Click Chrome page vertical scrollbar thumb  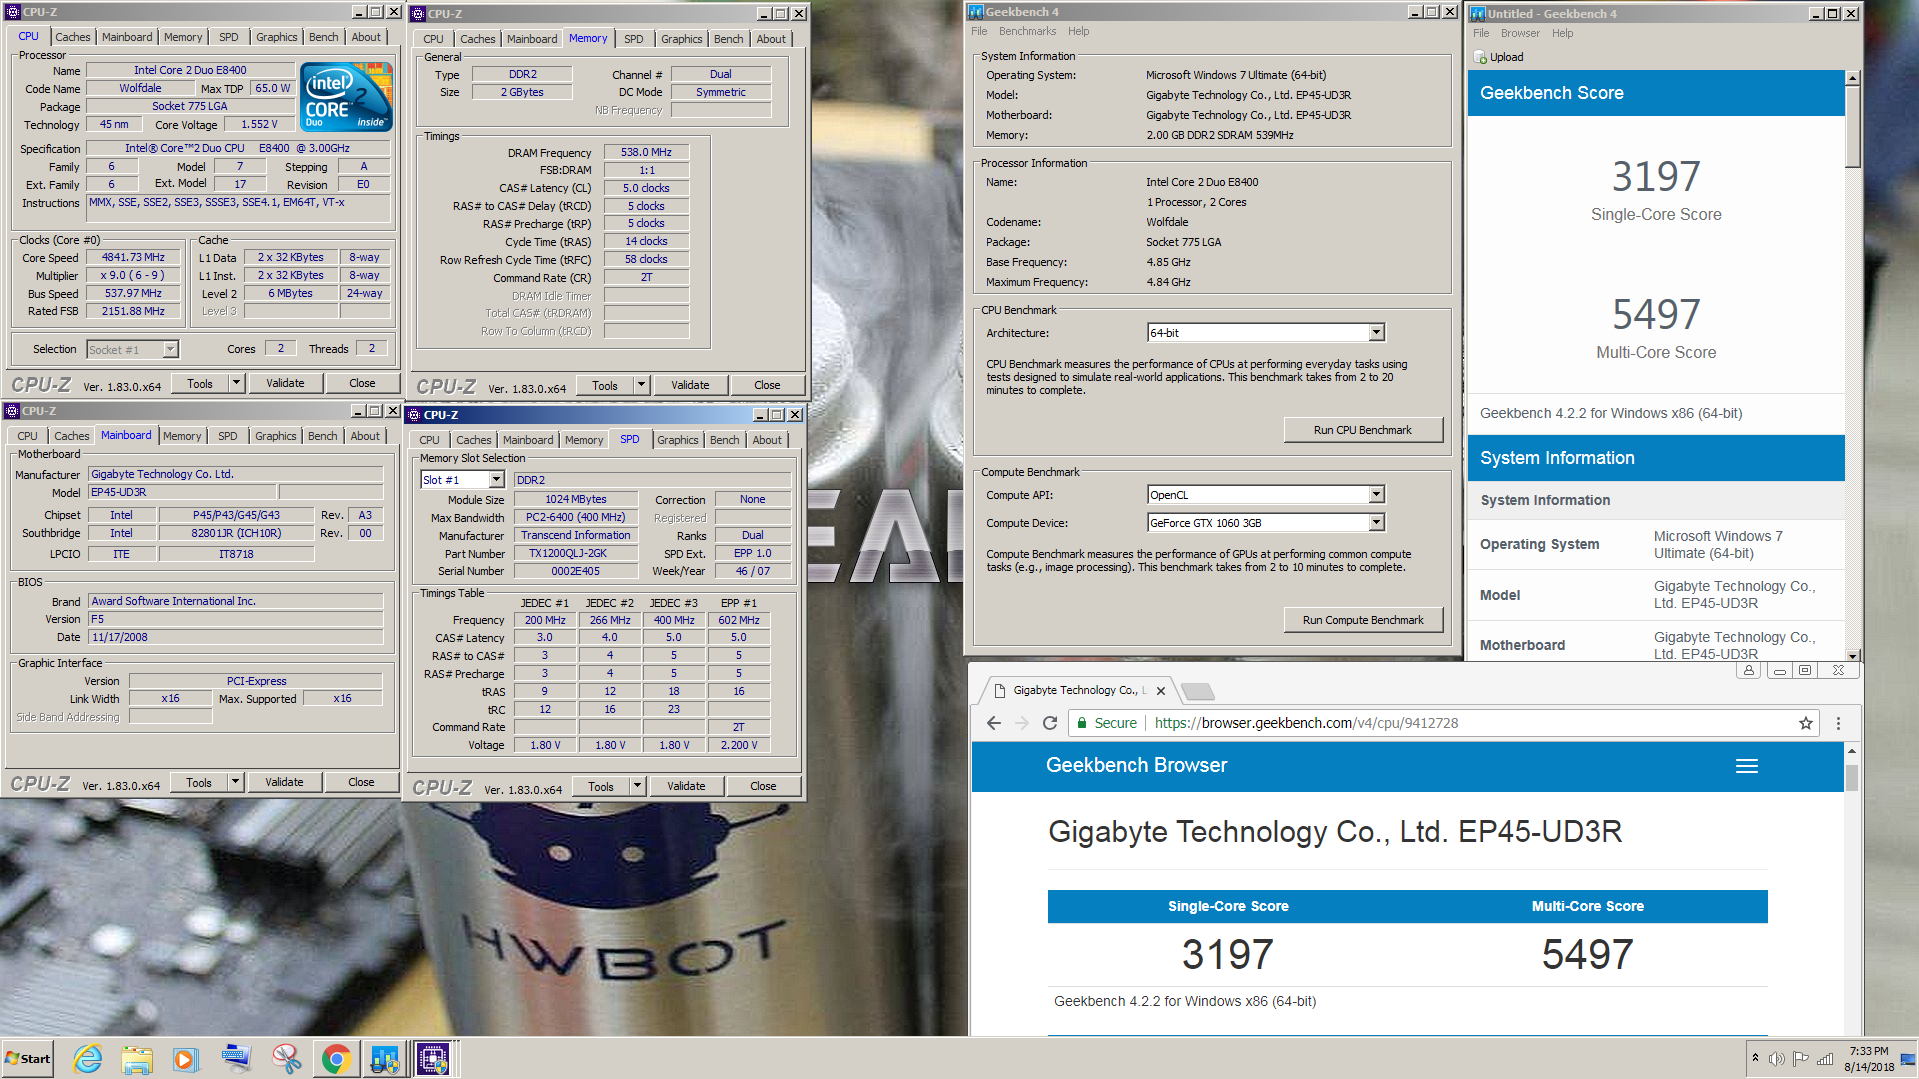pos(1851,778)
